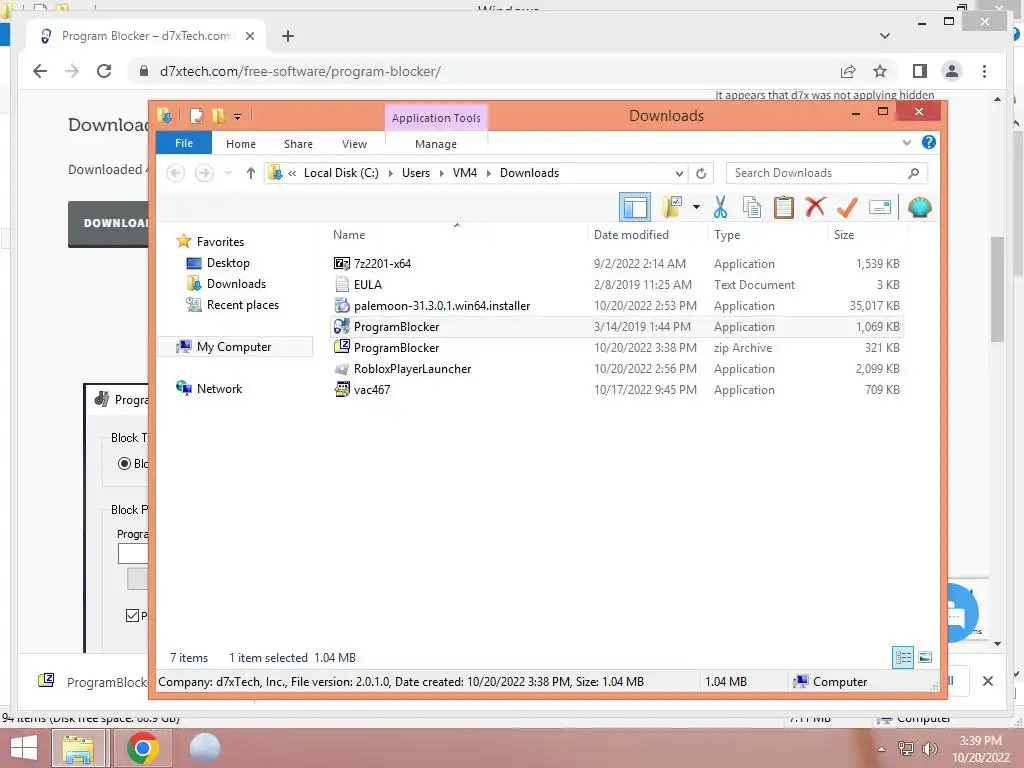
Task: Select the vac467 application file
Action: tap(616, 389)
